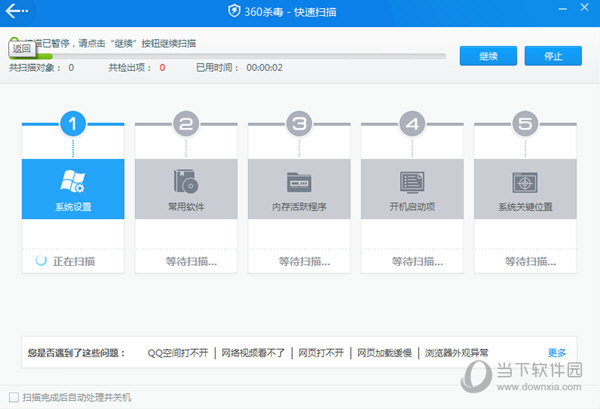Click the 360 shield logo icon
The width and height of the screenshot is (600, 409).
click(x=234, y=11)
